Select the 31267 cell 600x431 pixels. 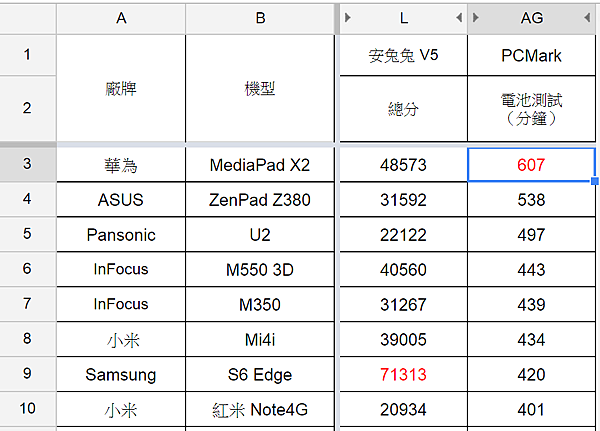[x=403, y=305]
